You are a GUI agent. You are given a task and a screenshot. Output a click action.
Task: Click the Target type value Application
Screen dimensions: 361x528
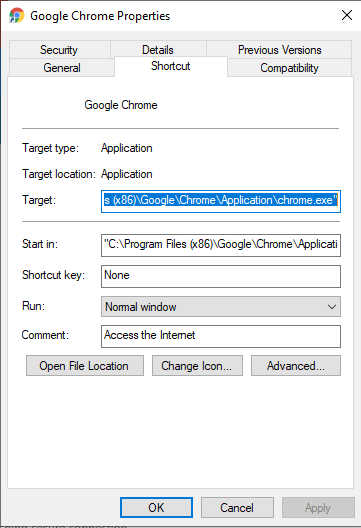tap(127, 148)
